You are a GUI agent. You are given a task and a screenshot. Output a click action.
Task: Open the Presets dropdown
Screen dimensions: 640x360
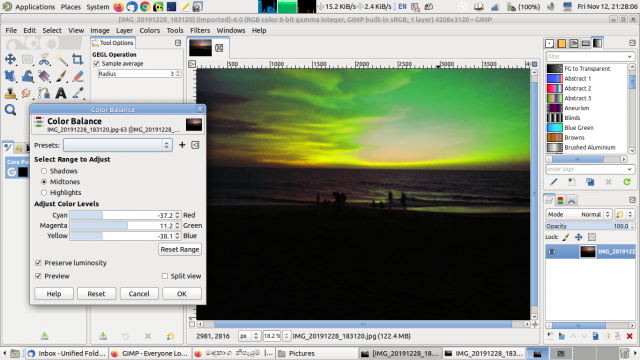[x=118, y=145]
